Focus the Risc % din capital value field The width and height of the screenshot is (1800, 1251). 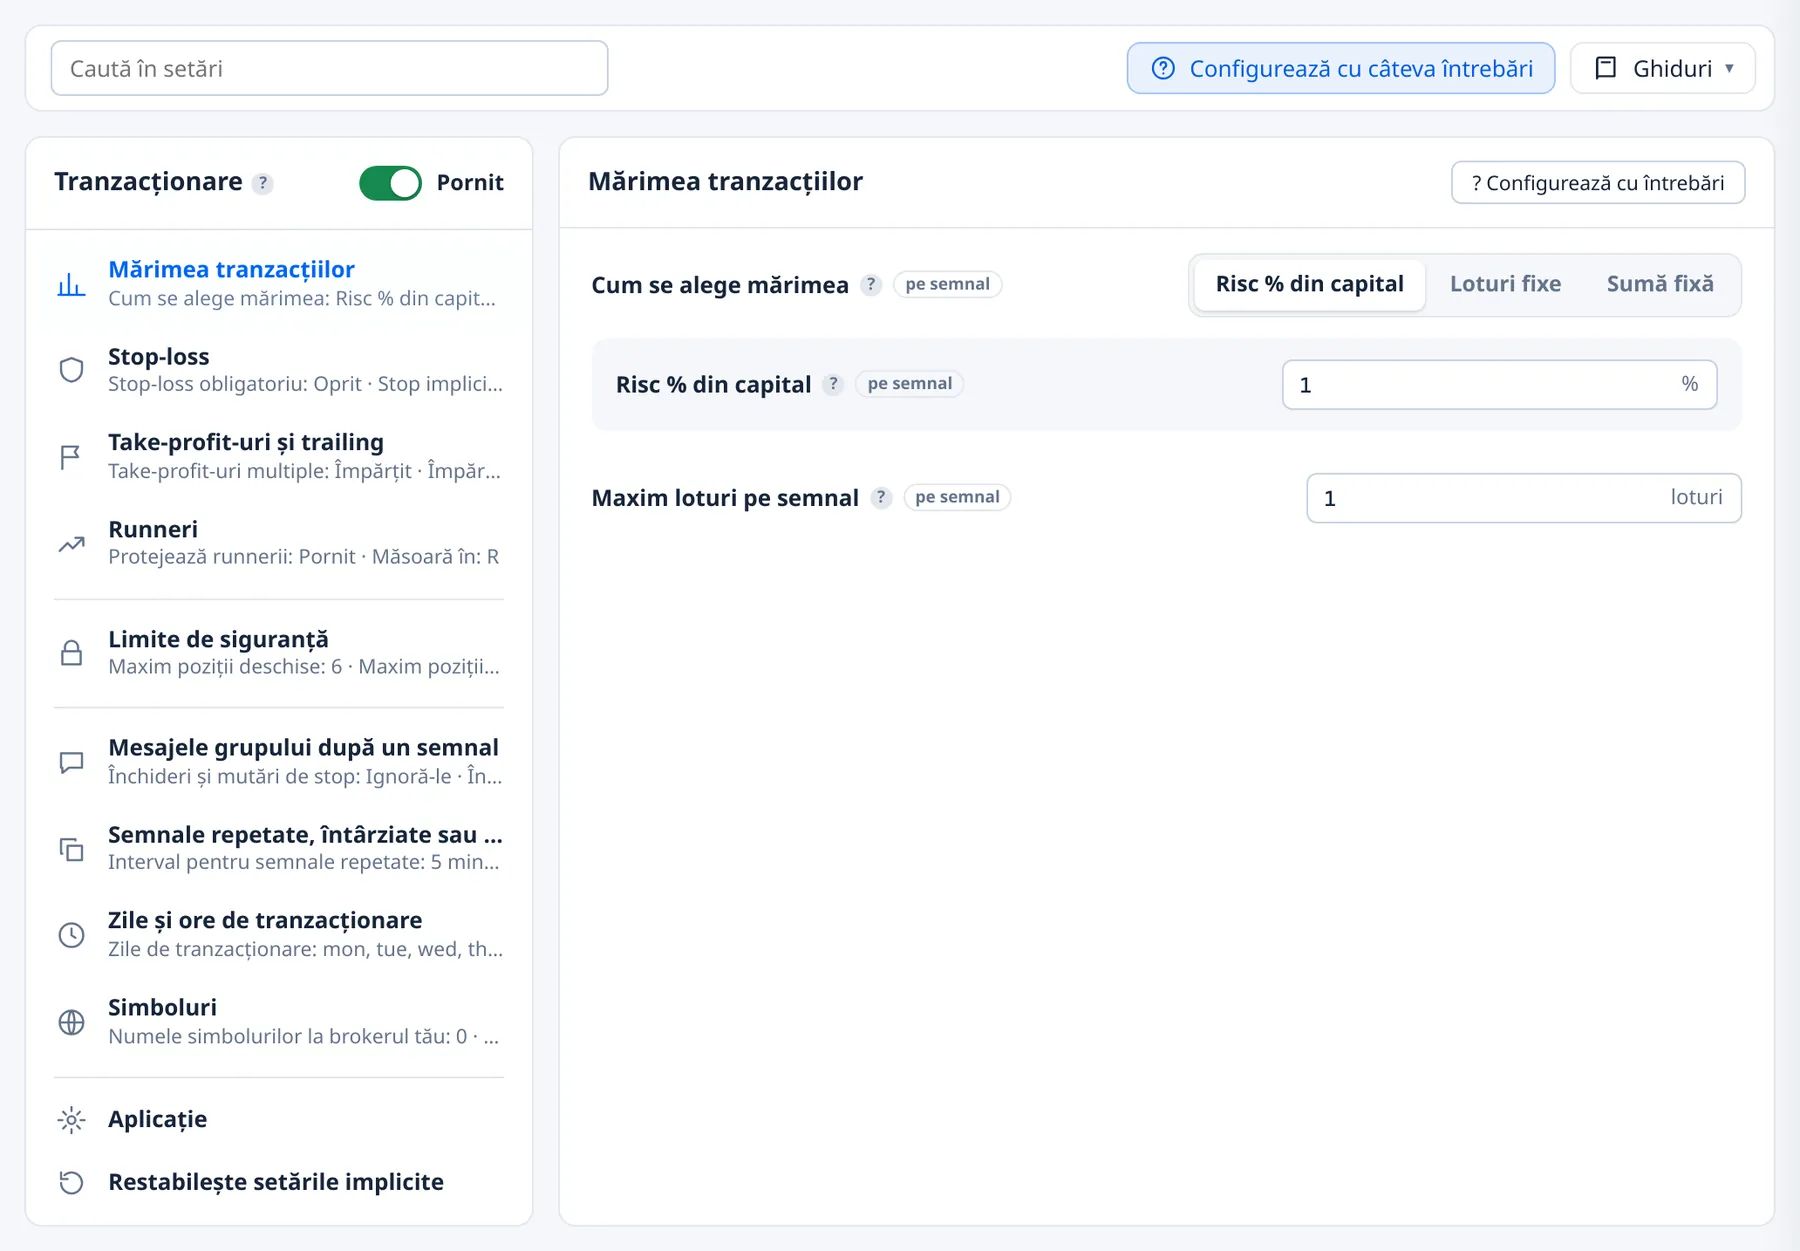pyautogui.click(x=1499, y=385)
